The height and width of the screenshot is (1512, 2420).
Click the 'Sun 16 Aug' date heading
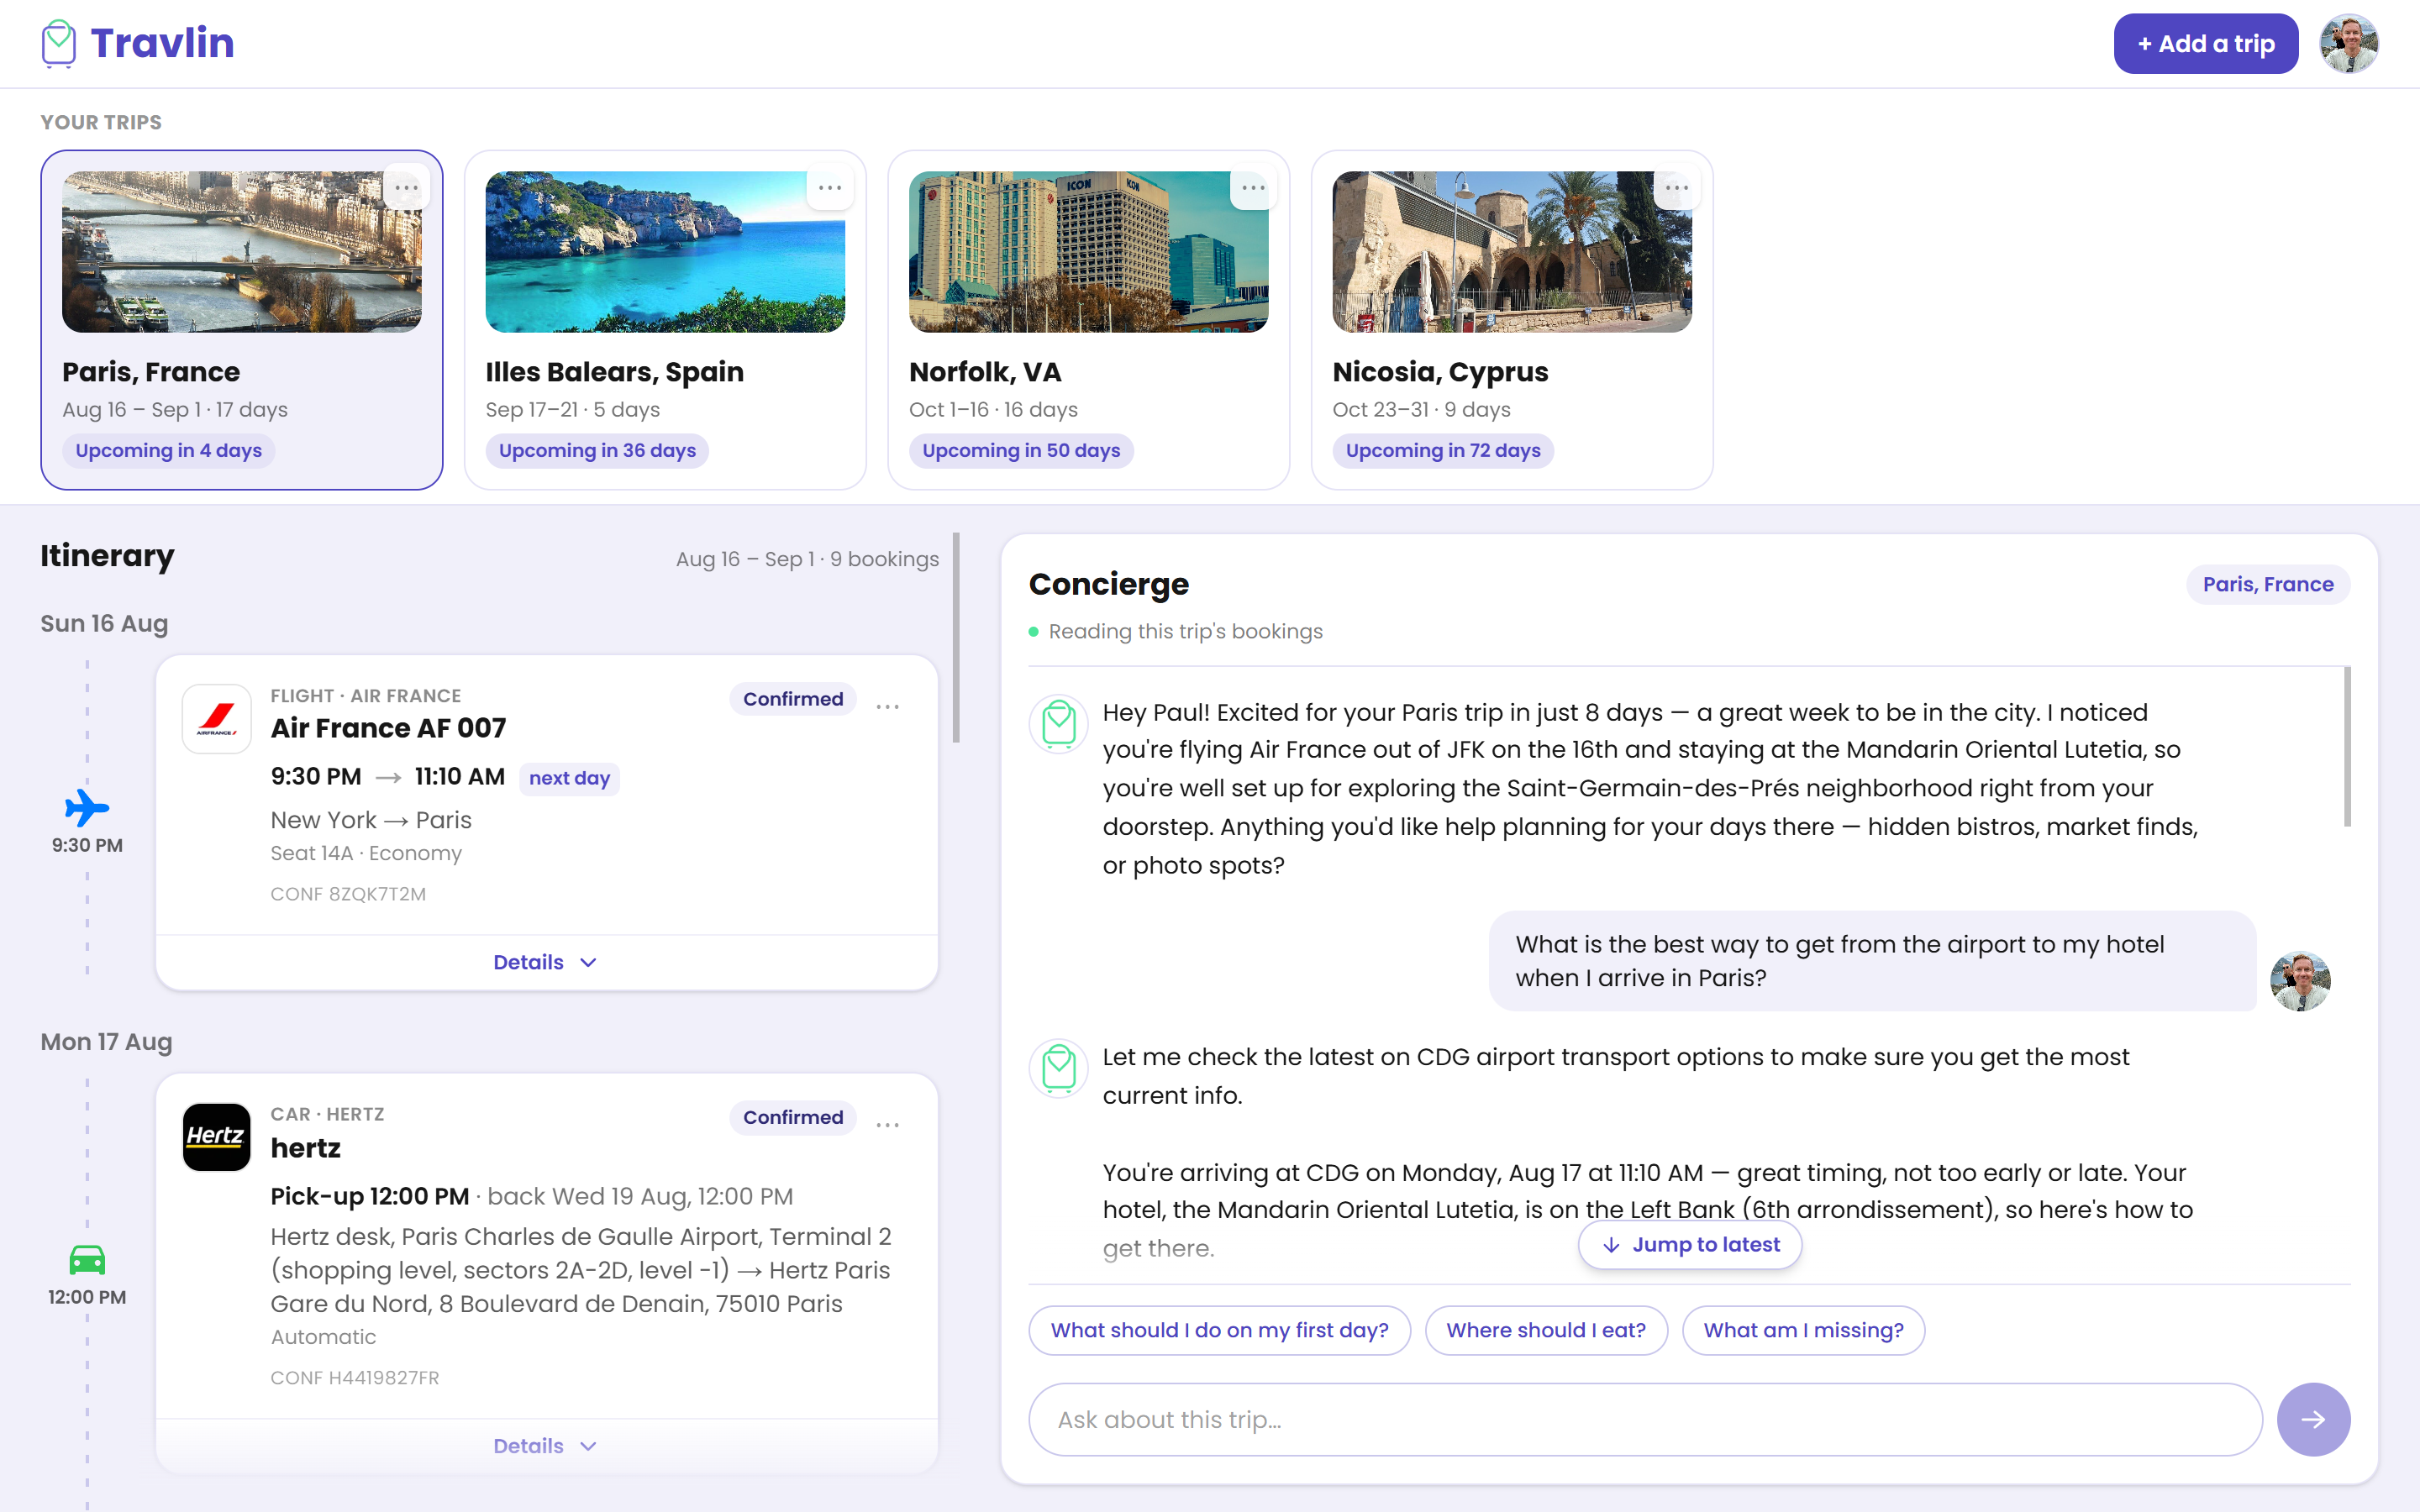pos(104,623)
